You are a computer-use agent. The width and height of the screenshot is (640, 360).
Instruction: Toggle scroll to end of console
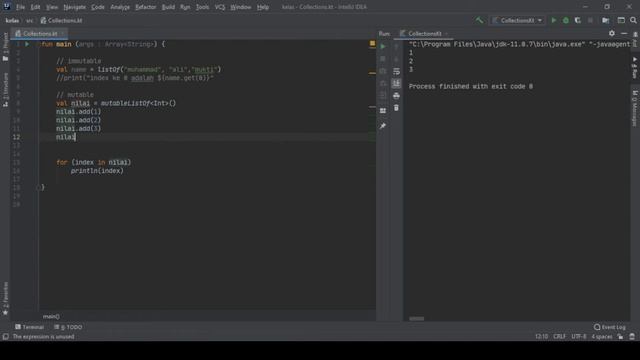click(x=396, y=83)
